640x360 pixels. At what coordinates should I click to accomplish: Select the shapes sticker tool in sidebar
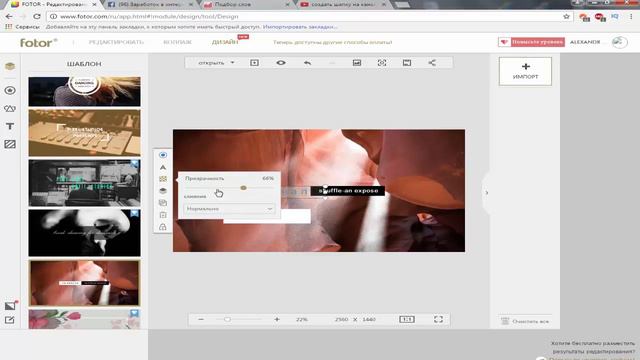pos(10,109)
